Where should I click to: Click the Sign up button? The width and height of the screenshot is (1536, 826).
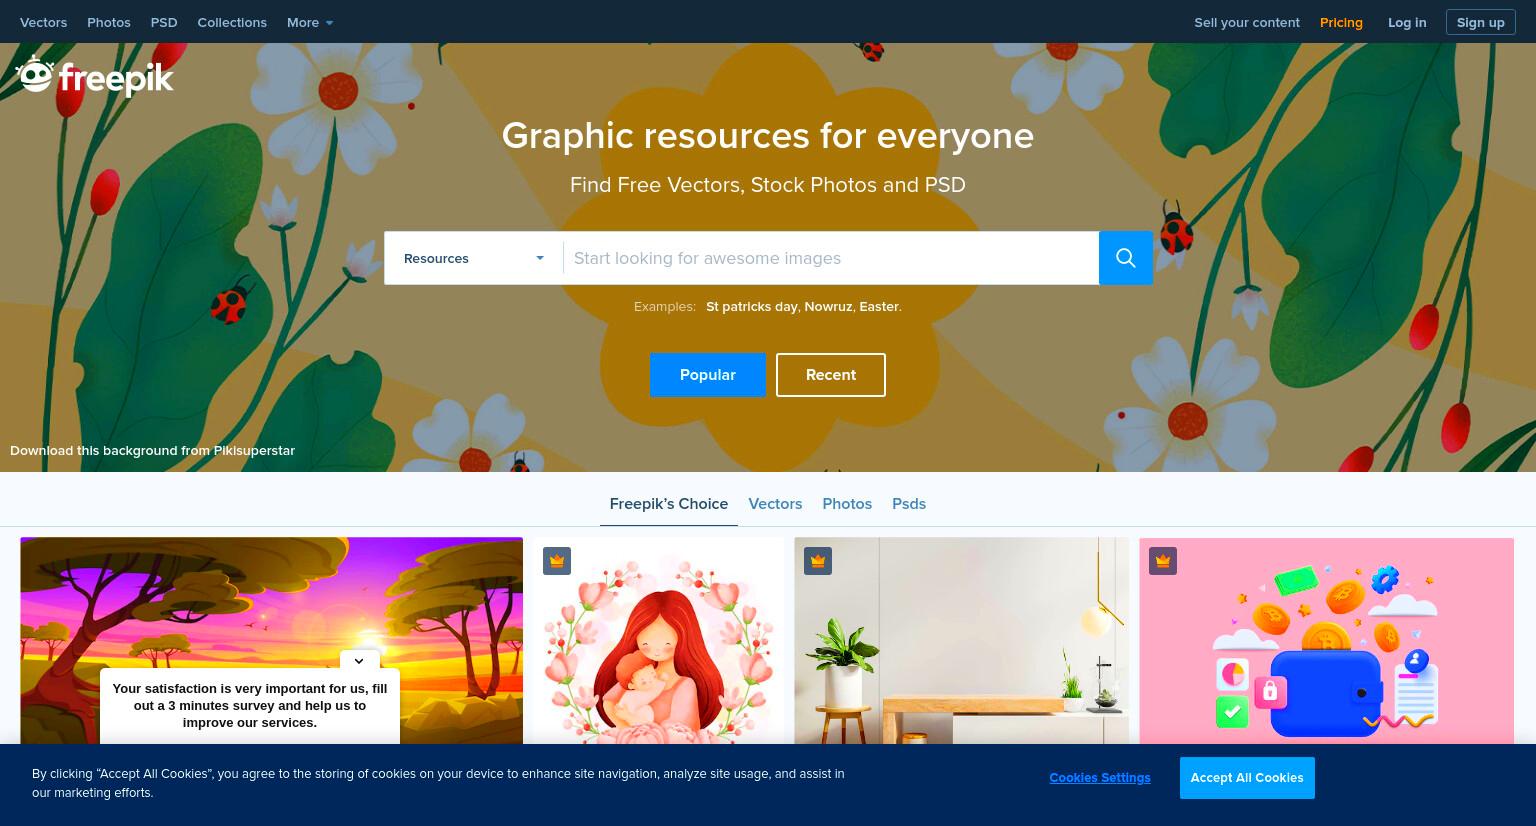point(1481,22)
